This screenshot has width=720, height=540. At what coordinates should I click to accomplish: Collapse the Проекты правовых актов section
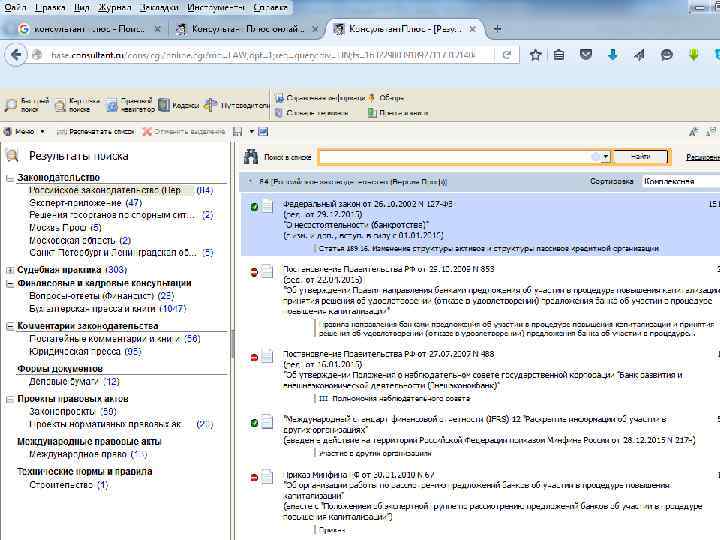(10, 399)
